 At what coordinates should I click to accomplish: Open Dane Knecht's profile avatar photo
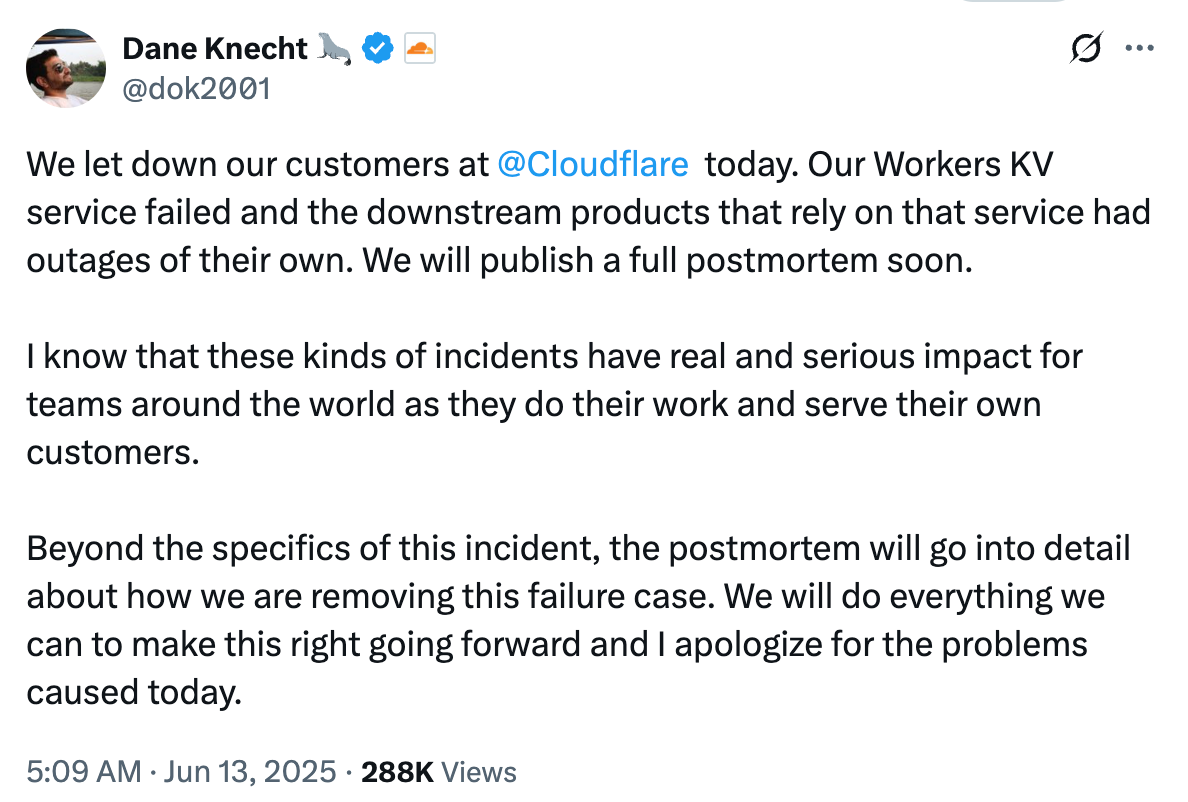click(x=66, y=68)
